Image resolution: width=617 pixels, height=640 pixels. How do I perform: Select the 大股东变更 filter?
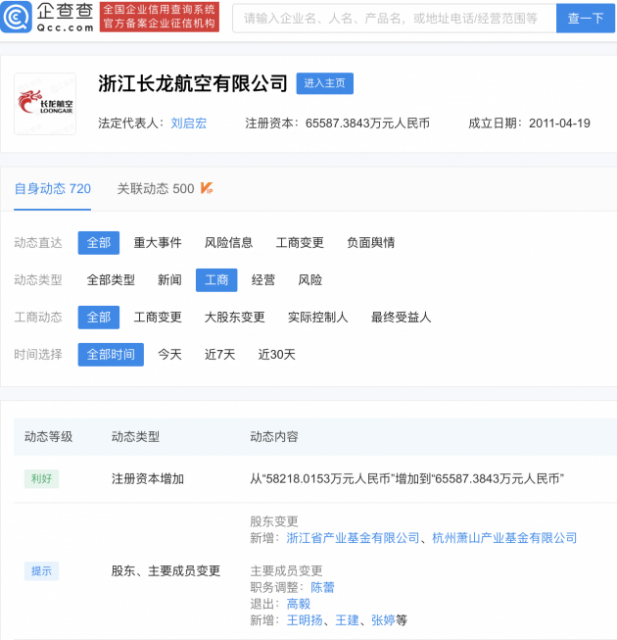[x=235, y=317]
